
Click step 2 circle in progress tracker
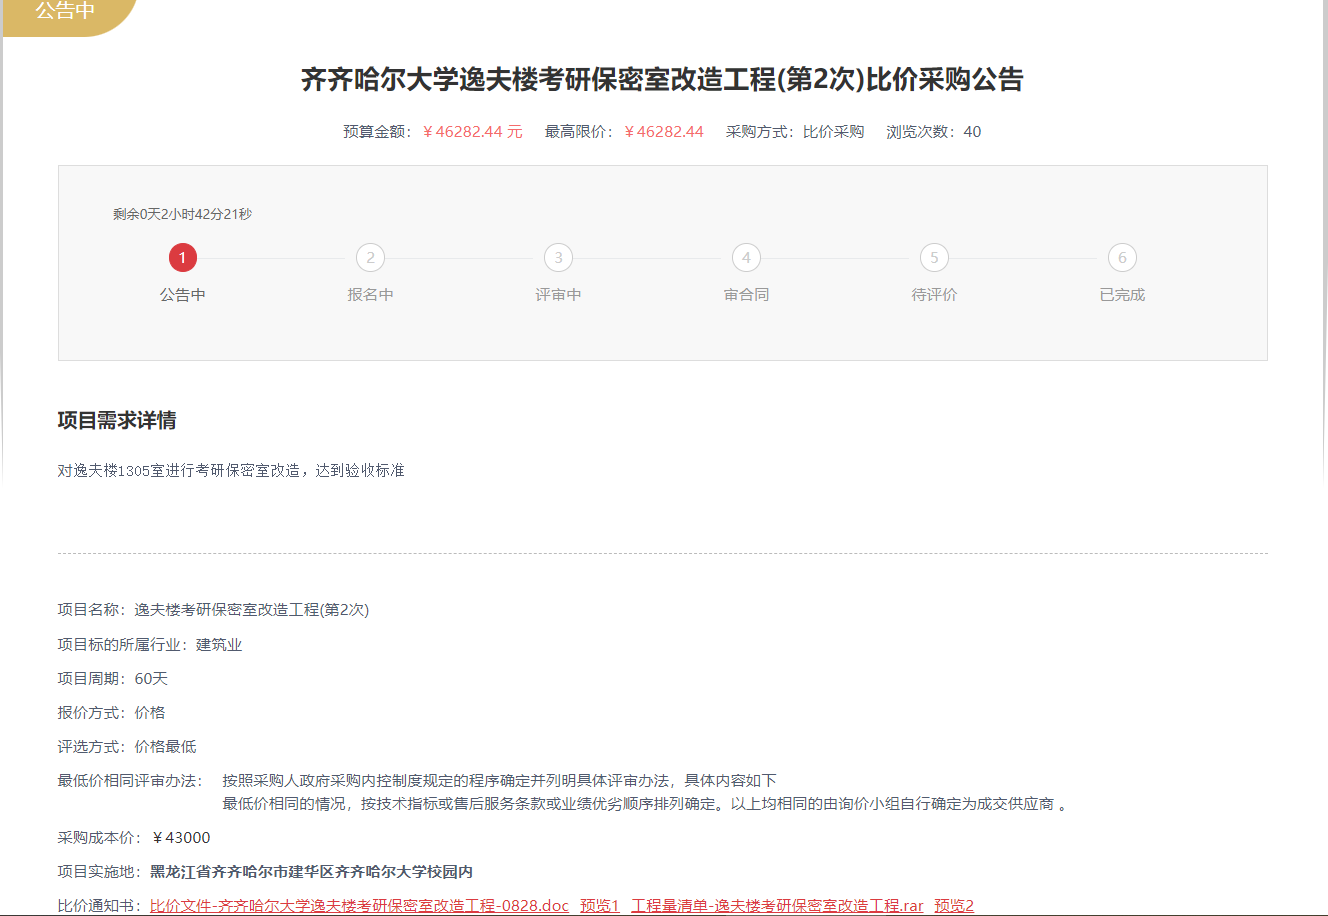(370, 258)
